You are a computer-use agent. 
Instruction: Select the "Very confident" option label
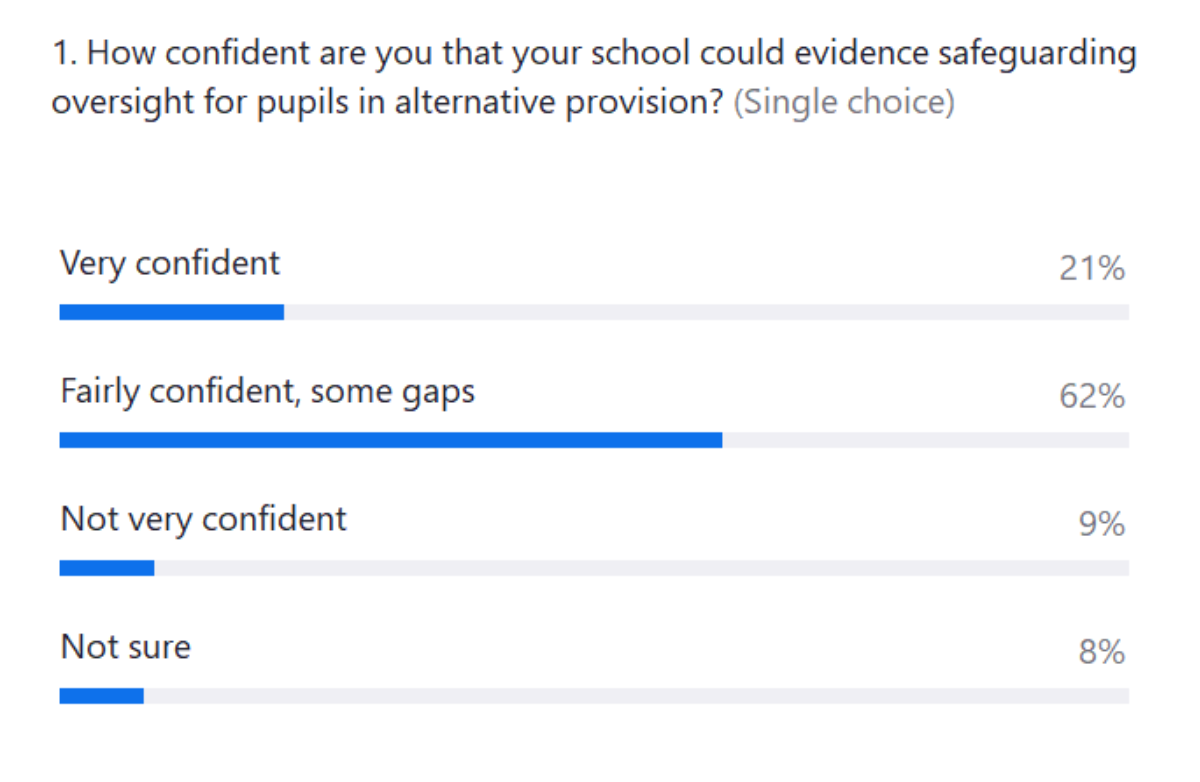170,263
